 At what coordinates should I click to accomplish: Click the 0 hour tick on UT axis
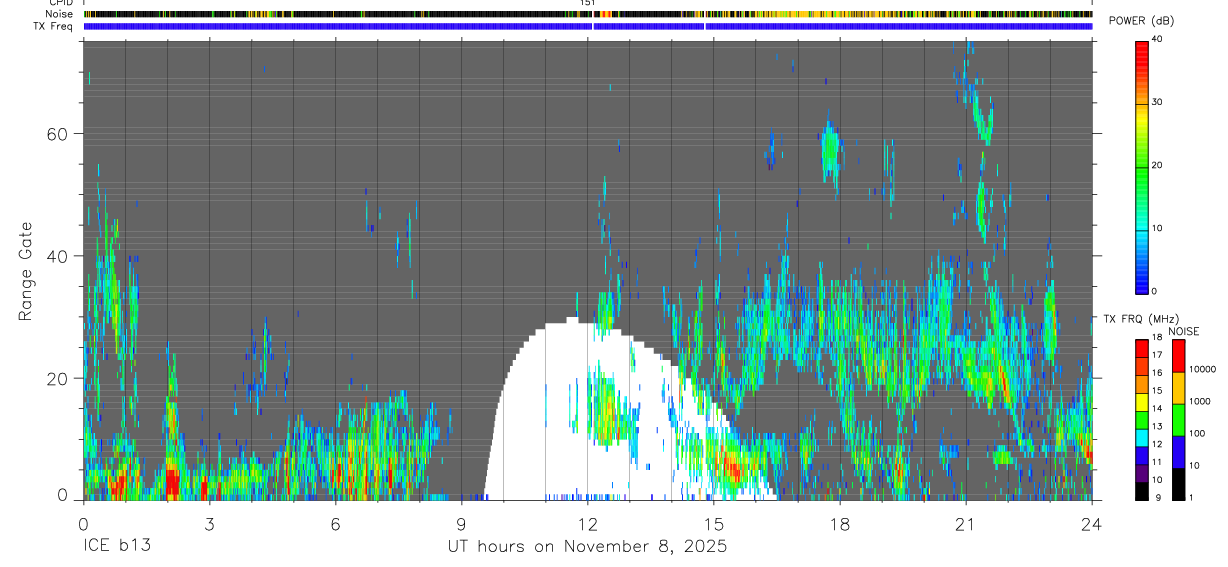(x=83, y=524)
